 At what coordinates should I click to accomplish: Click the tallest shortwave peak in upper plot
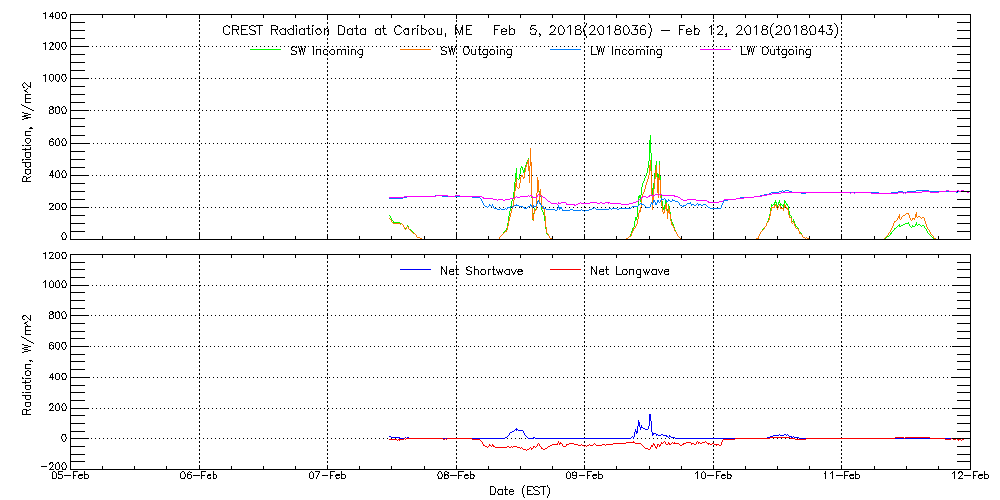click(x=651, y=137)
